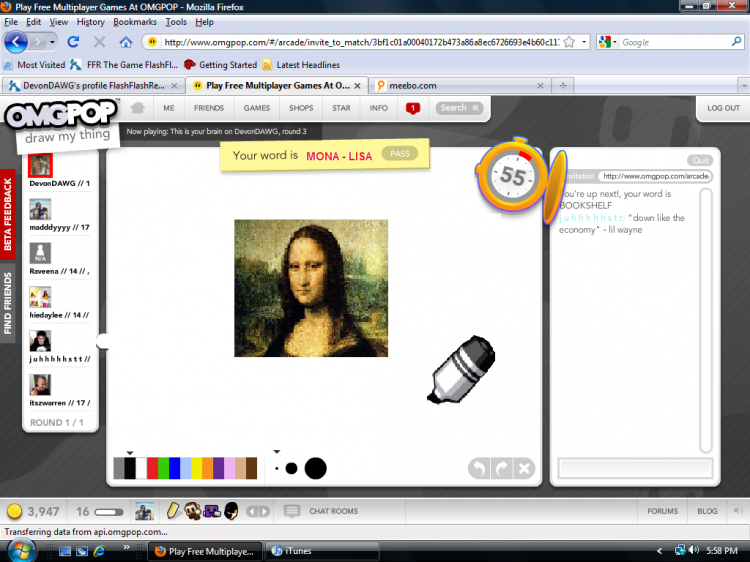Bookmark page with the star icon
Viewport: 750px width, 562px height.
tap(569, 42)
